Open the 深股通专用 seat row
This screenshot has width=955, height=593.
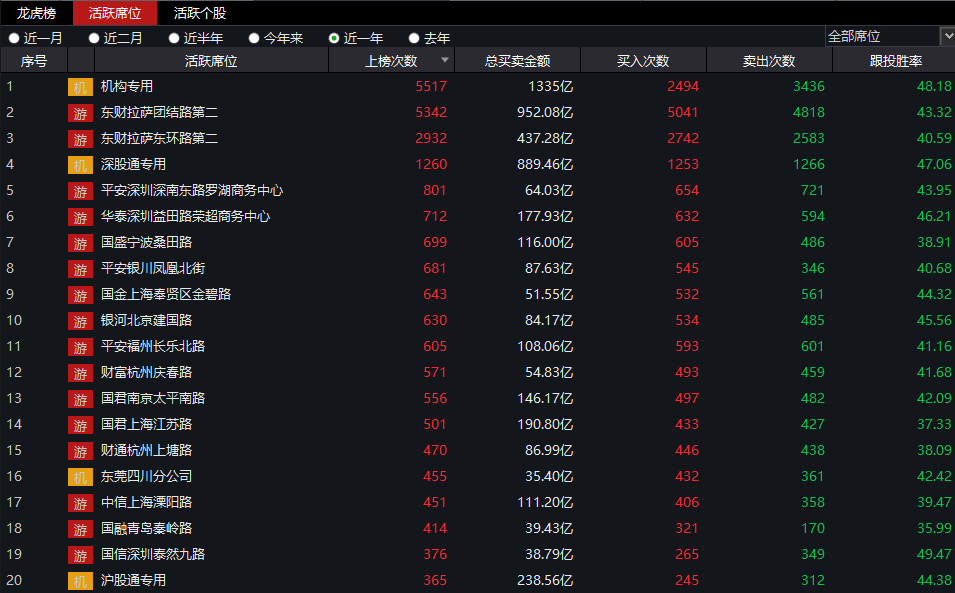(x=478, y=164)
